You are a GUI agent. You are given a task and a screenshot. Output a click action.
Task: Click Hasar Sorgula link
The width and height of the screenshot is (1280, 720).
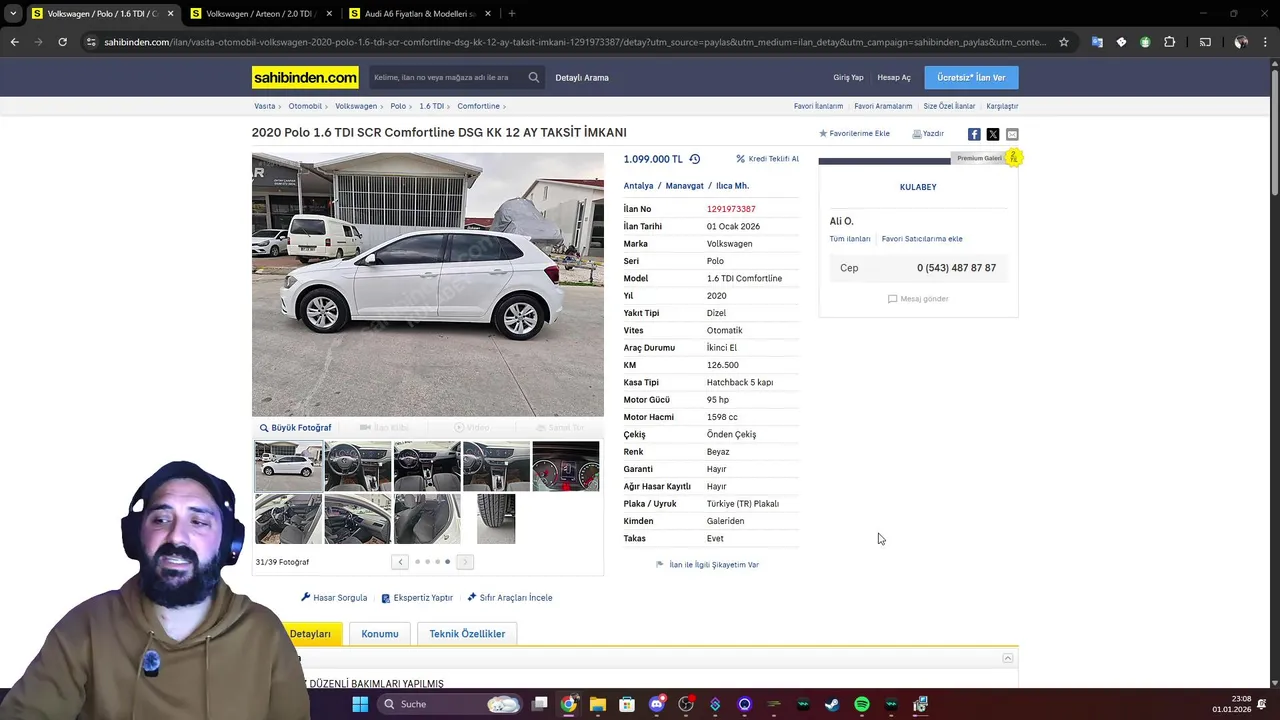334,598
